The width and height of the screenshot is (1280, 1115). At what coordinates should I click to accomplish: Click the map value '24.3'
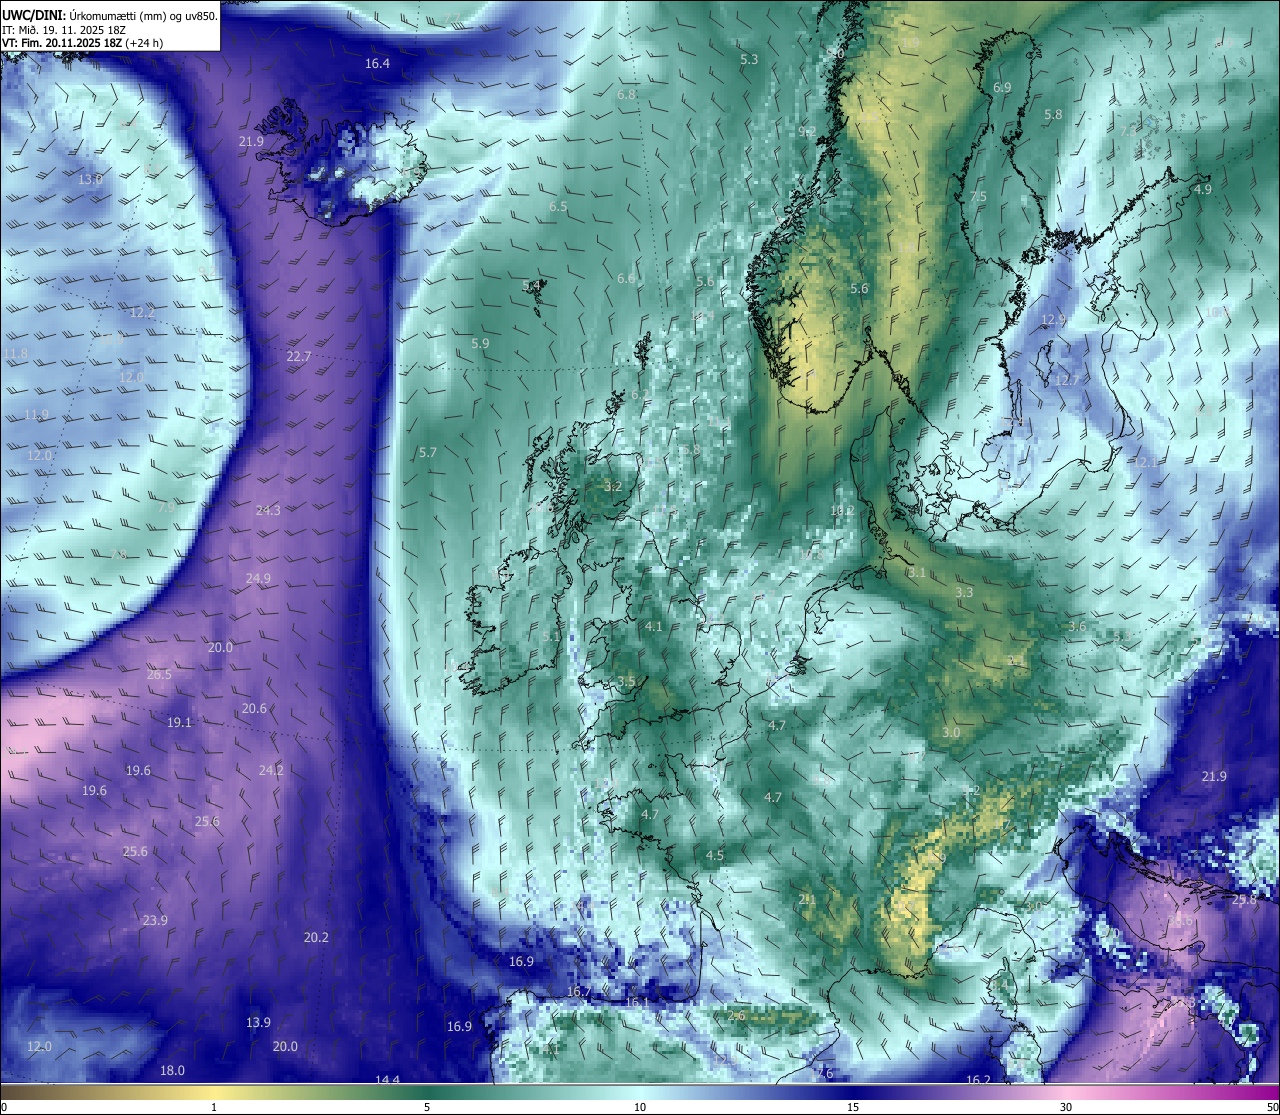pyautogui.click(x=268, y=511)
